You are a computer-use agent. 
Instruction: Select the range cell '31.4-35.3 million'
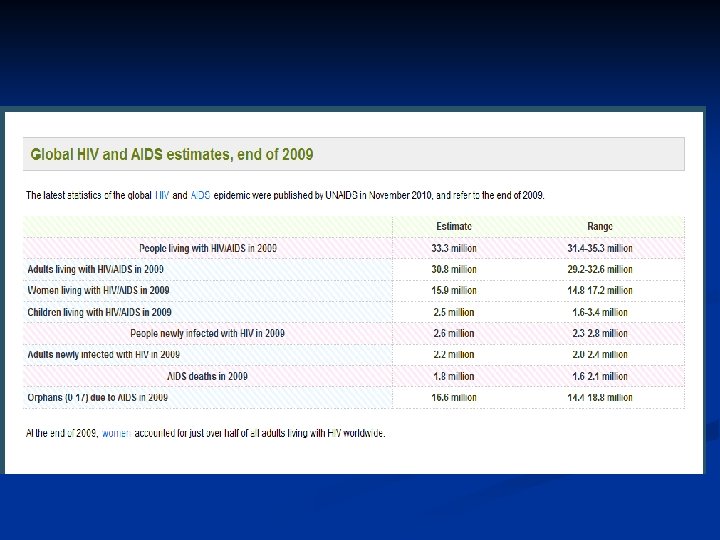coord(600,248)
